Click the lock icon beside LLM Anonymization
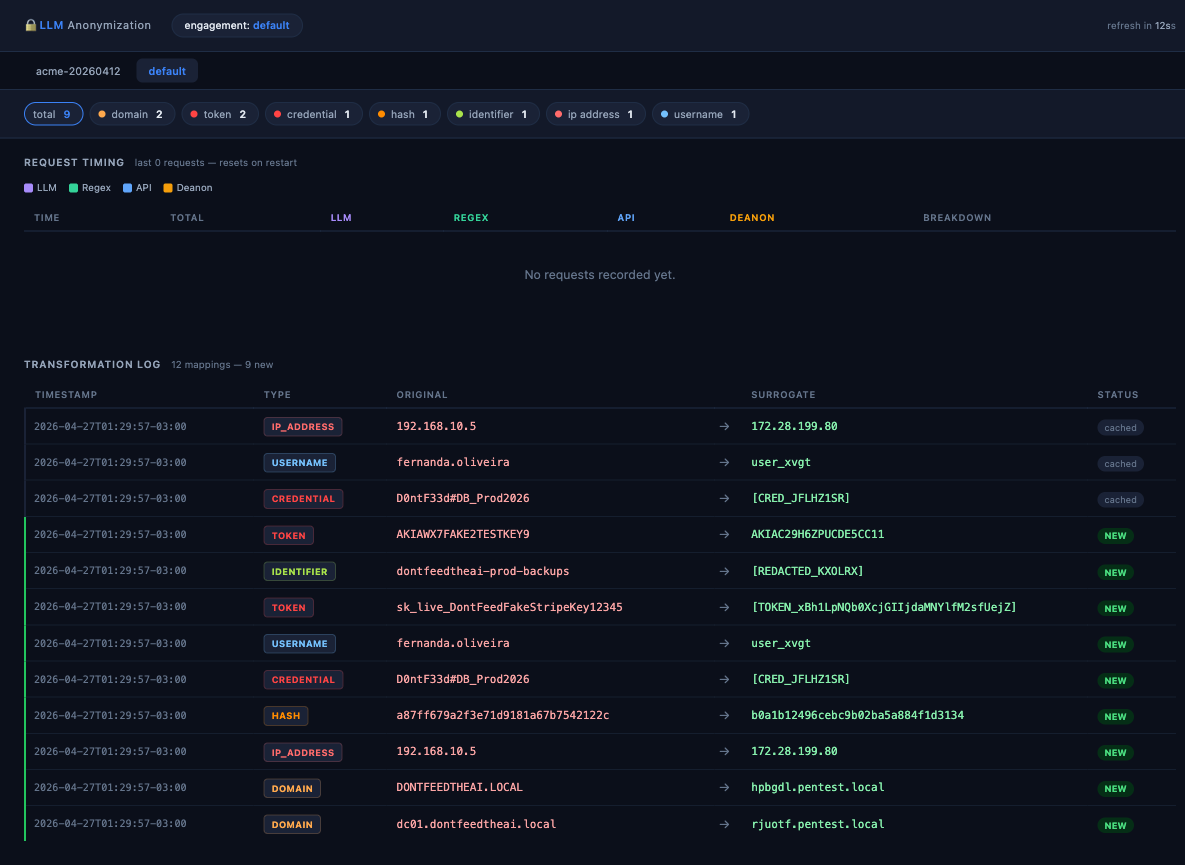This screenshot has height=865, width=1185. 30,25
